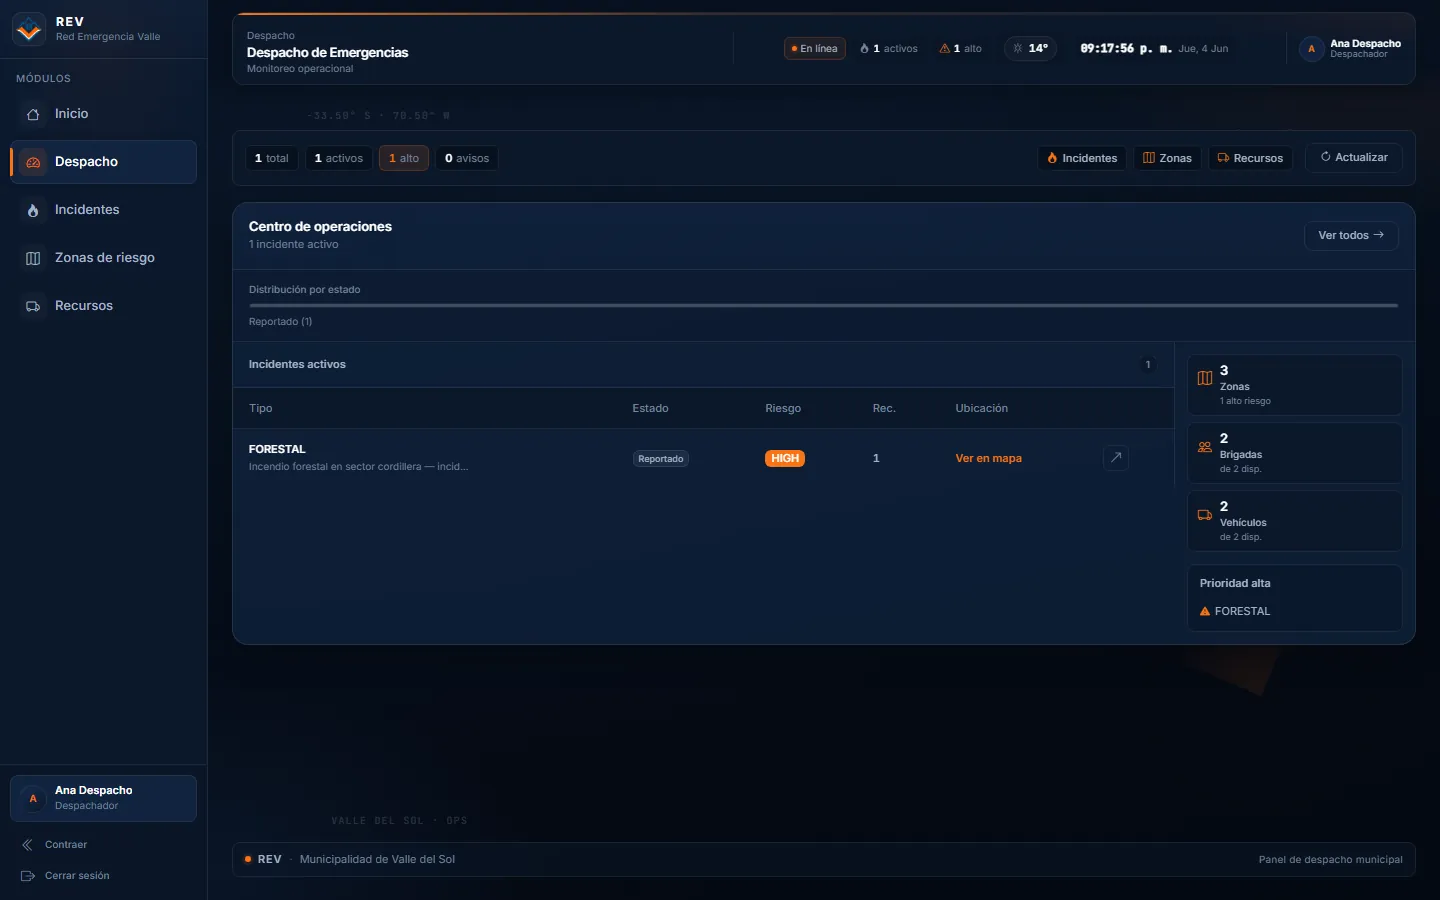1440x900 pixels.
Task: Filter by the '1 activos' chip
Action: coord(339,158)
